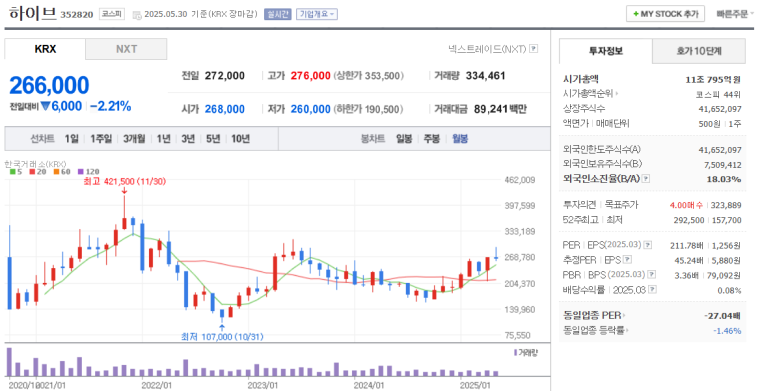Click the purple 120-day moving average legend
773x391 pixels.
pos(89,172)
